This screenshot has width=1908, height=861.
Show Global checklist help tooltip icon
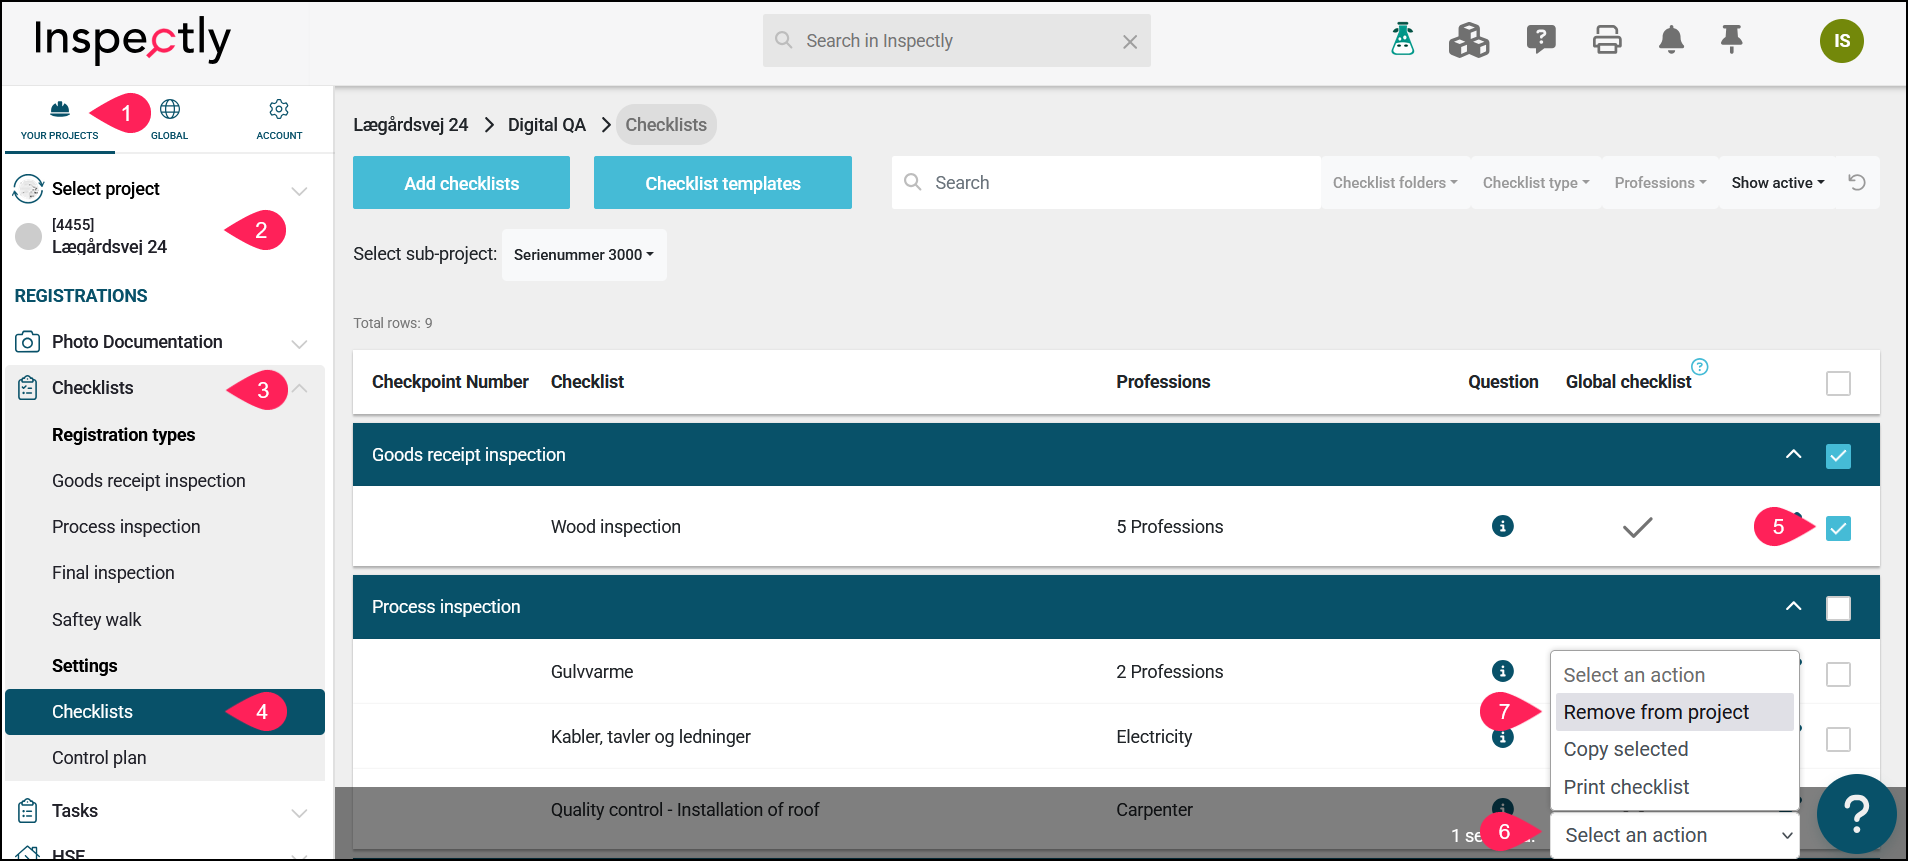tap(1699, 366)
